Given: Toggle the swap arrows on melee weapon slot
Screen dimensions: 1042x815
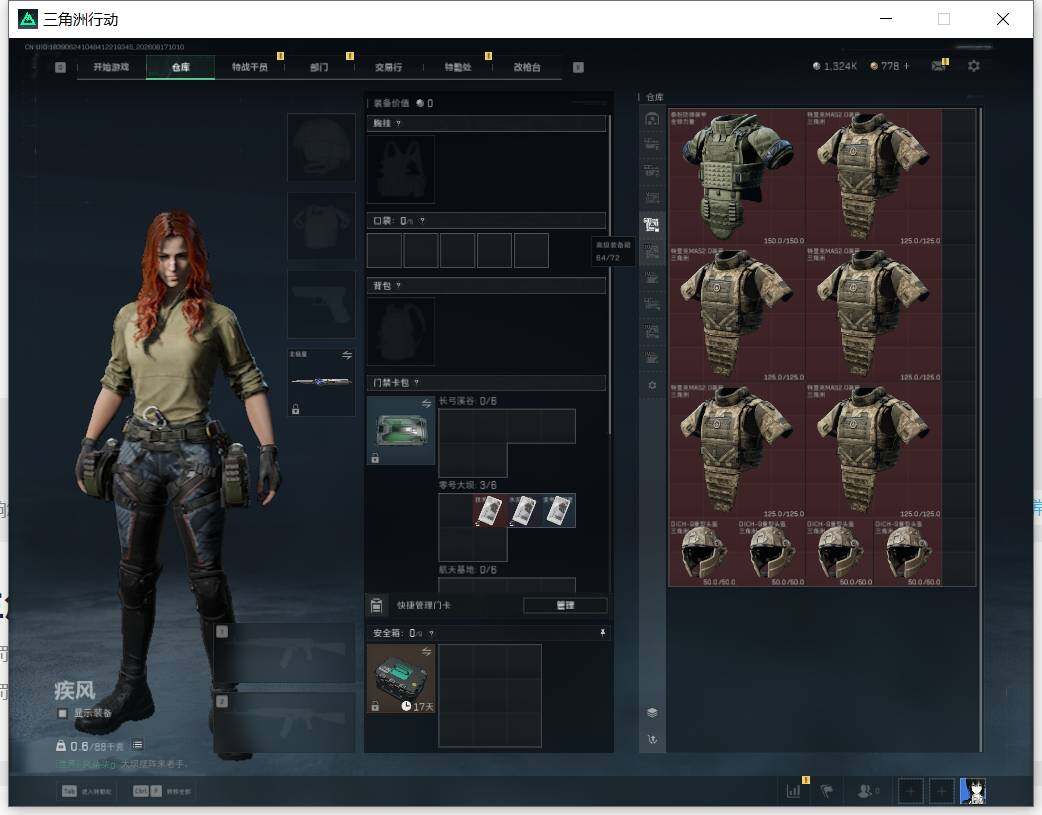Looking at the screenshot, I should tap(347, 355).
